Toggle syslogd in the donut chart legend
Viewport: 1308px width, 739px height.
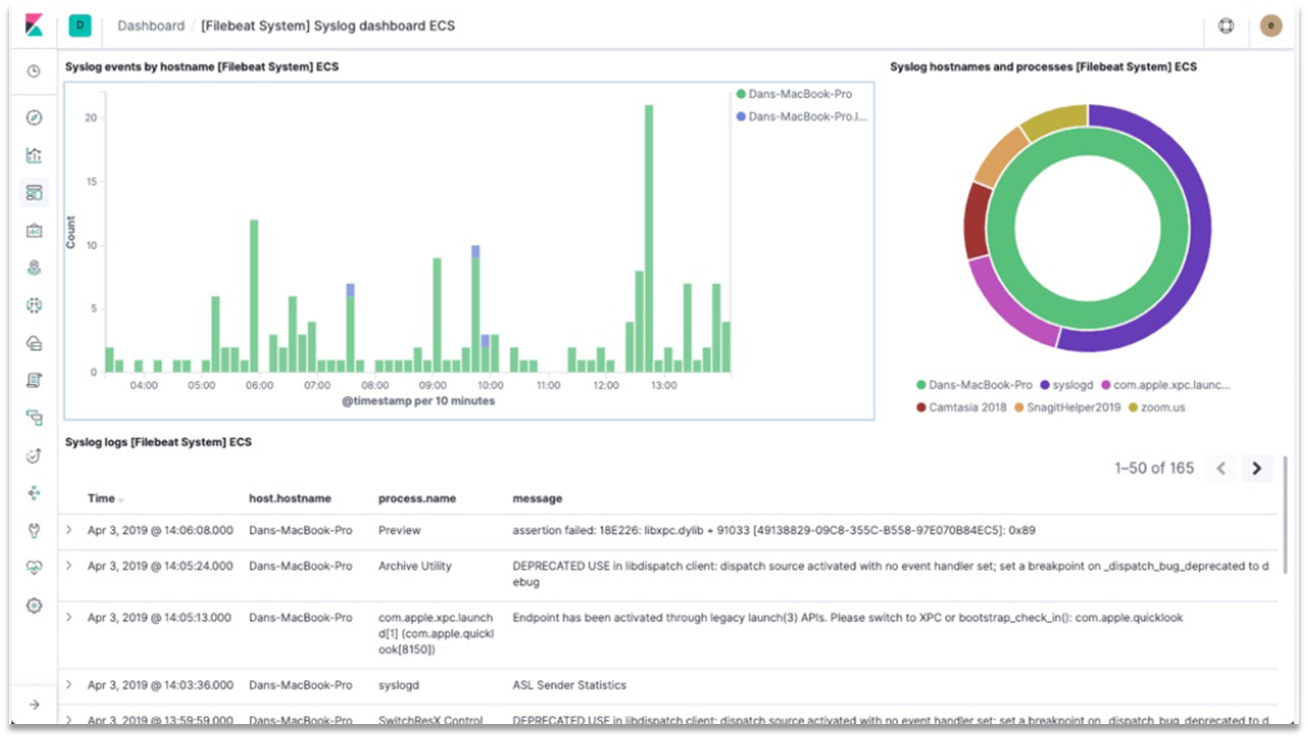pos(1070,384)
